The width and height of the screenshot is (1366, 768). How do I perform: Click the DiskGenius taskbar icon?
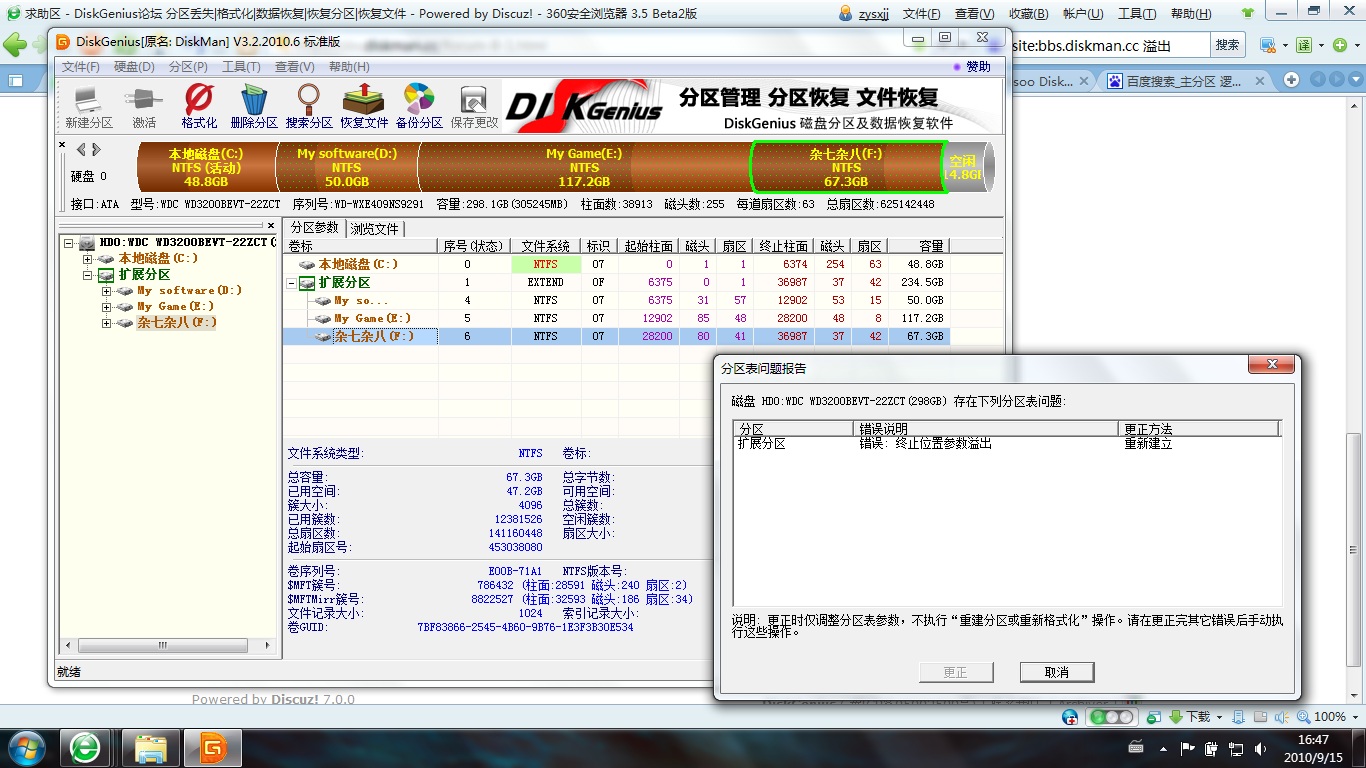(x=214, y=748)
